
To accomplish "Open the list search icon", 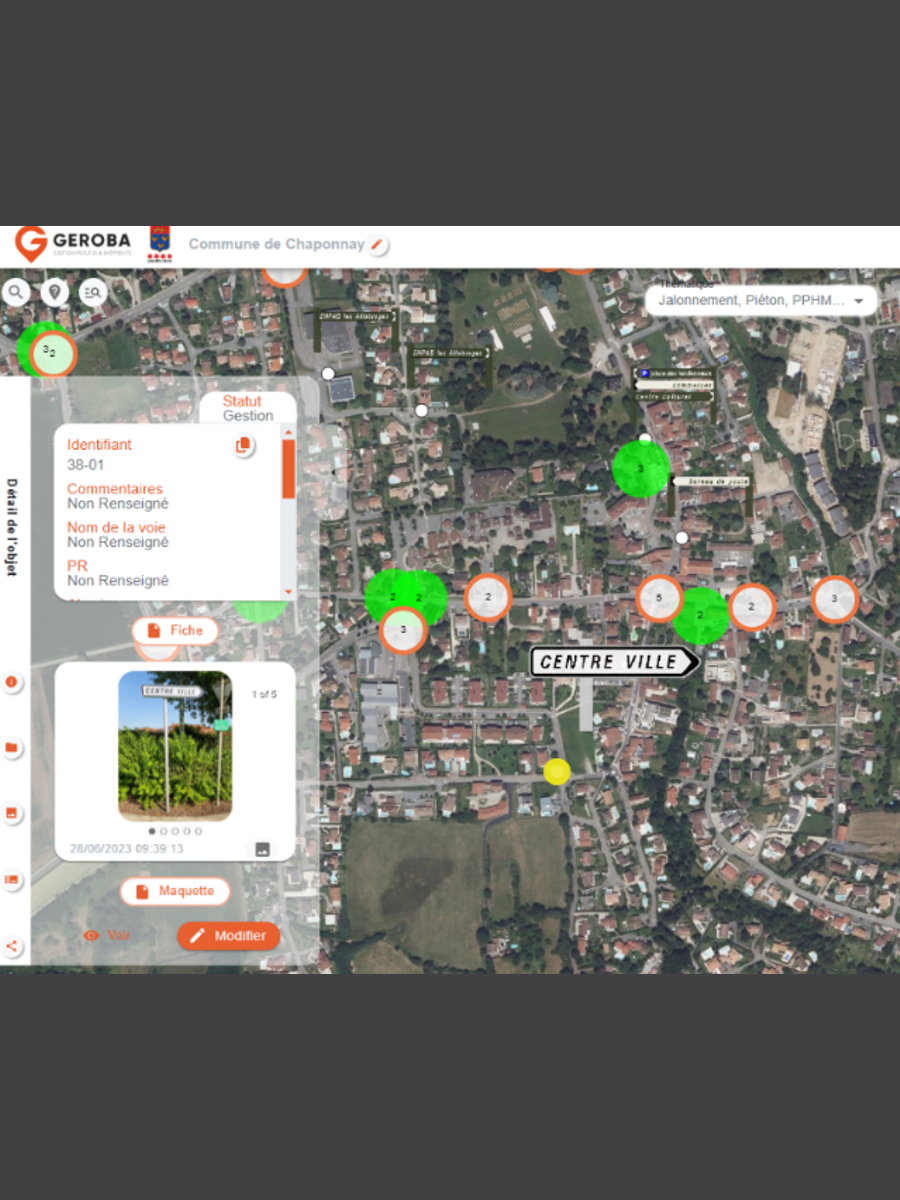I will pyautogui.click(x=94, y=292).
